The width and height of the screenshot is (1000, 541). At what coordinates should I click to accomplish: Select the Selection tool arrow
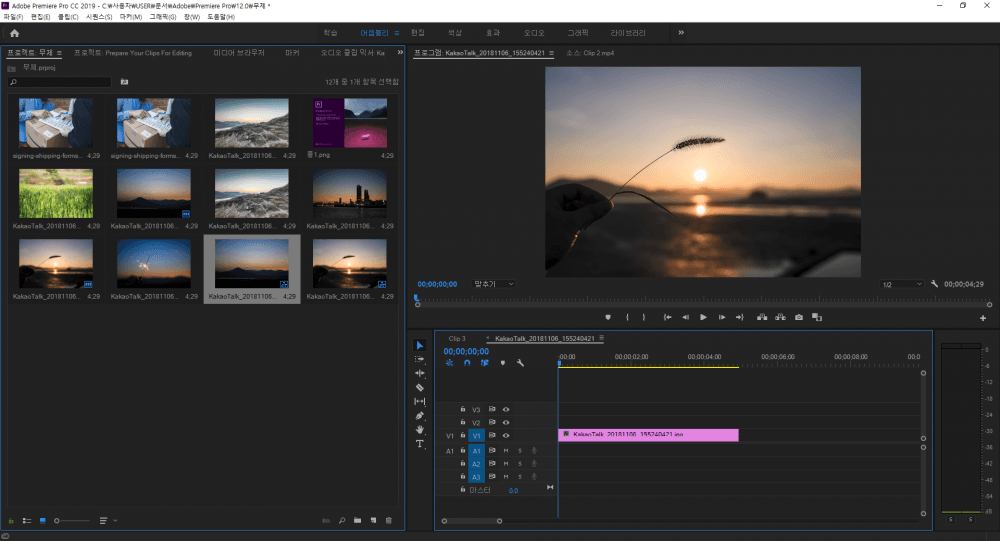[420, 345]
